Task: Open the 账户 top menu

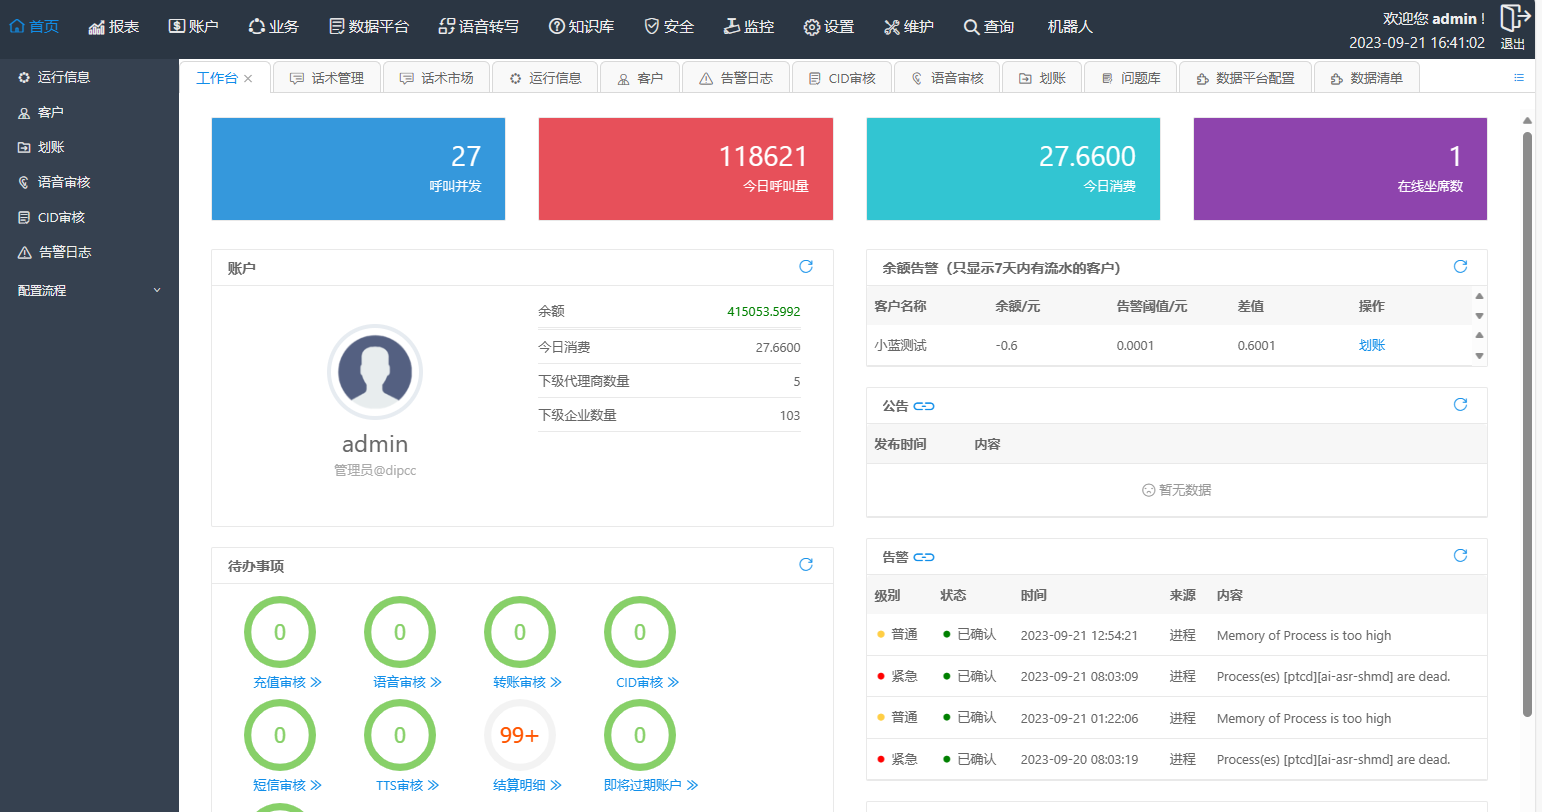Action: (x=194, y=27)
